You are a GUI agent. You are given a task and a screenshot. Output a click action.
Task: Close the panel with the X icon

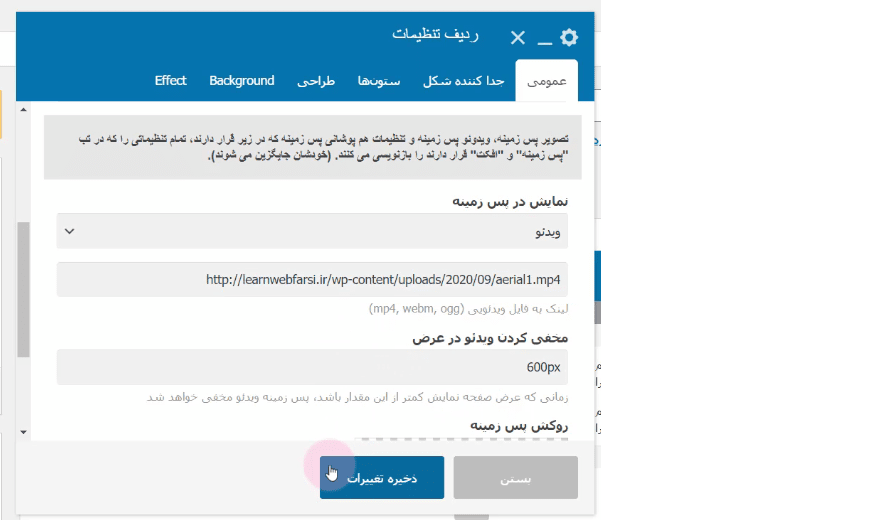click(518, 38)
